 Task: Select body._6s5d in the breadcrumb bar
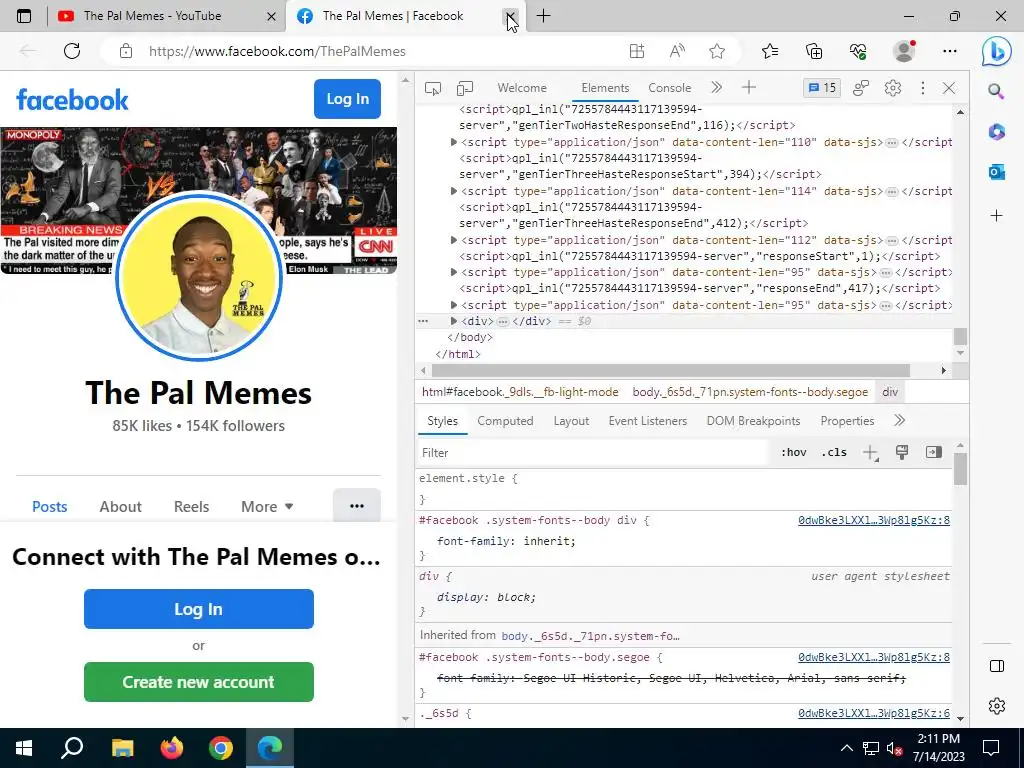tap(750, 392)
